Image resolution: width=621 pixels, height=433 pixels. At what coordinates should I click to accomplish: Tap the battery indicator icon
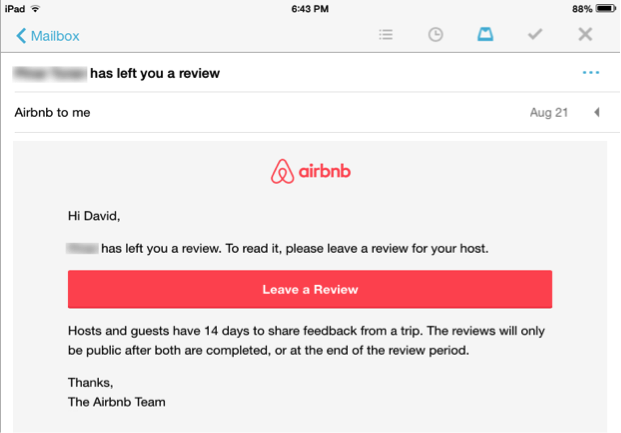[601, 8]
